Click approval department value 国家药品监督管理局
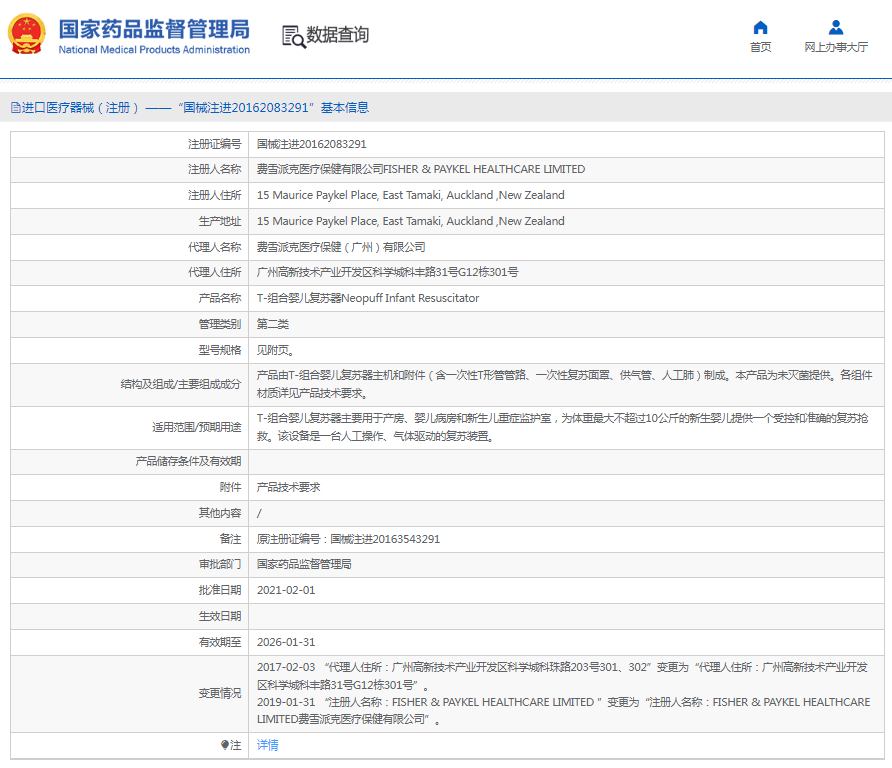 tap(304, 564)
